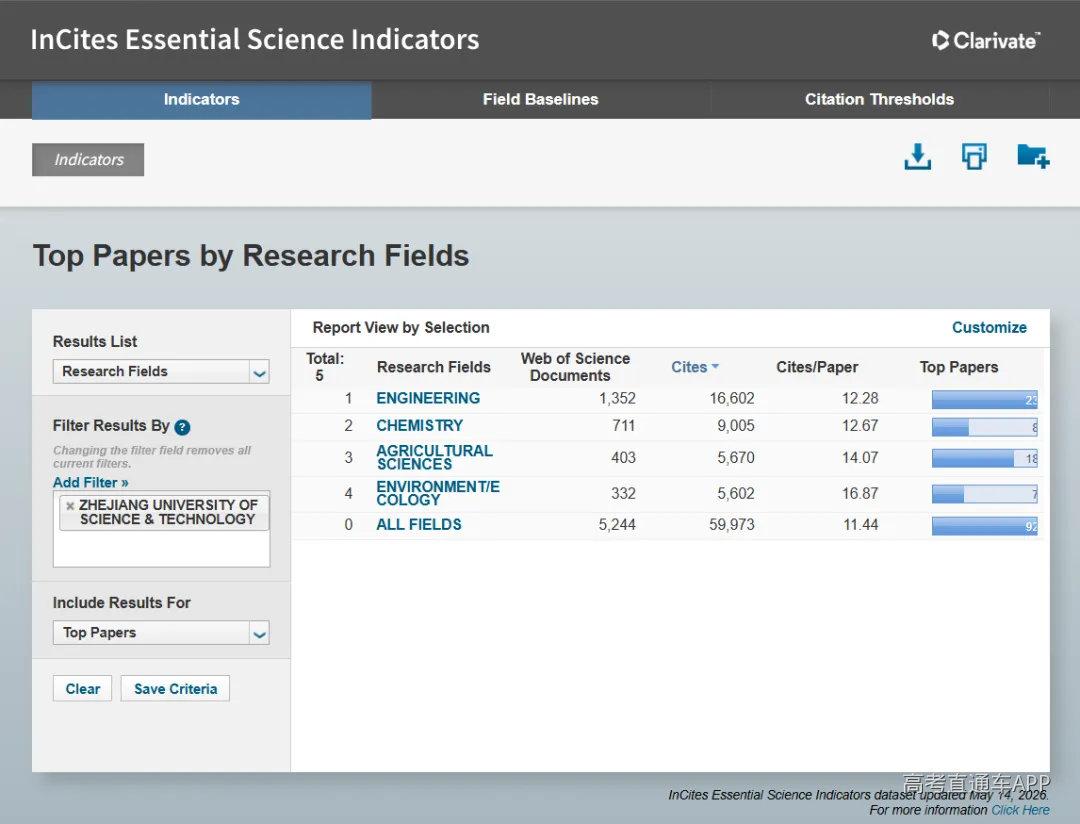Select the 711 documents value

click(623, 426)
